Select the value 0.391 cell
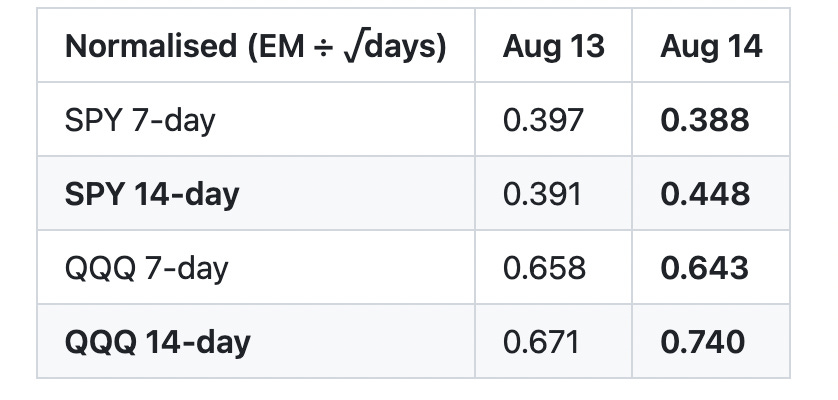The image size is (838, 400). pos(553,194)
